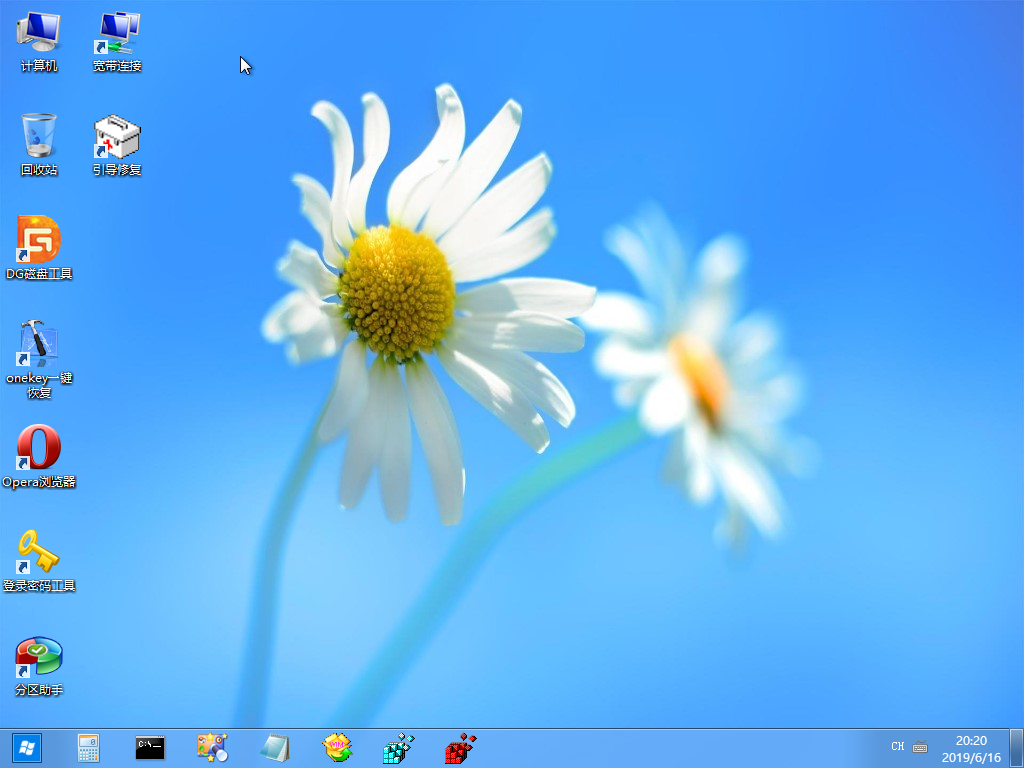Open the teal cubes registry icon
Viewport: 1024px width, 768px height.
coord(398,748)
